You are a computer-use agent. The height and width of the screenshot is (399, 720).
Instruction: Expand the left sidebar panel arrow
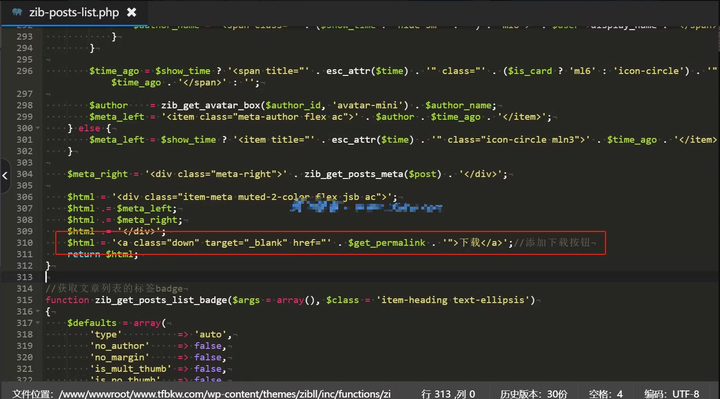coord(5,175)
